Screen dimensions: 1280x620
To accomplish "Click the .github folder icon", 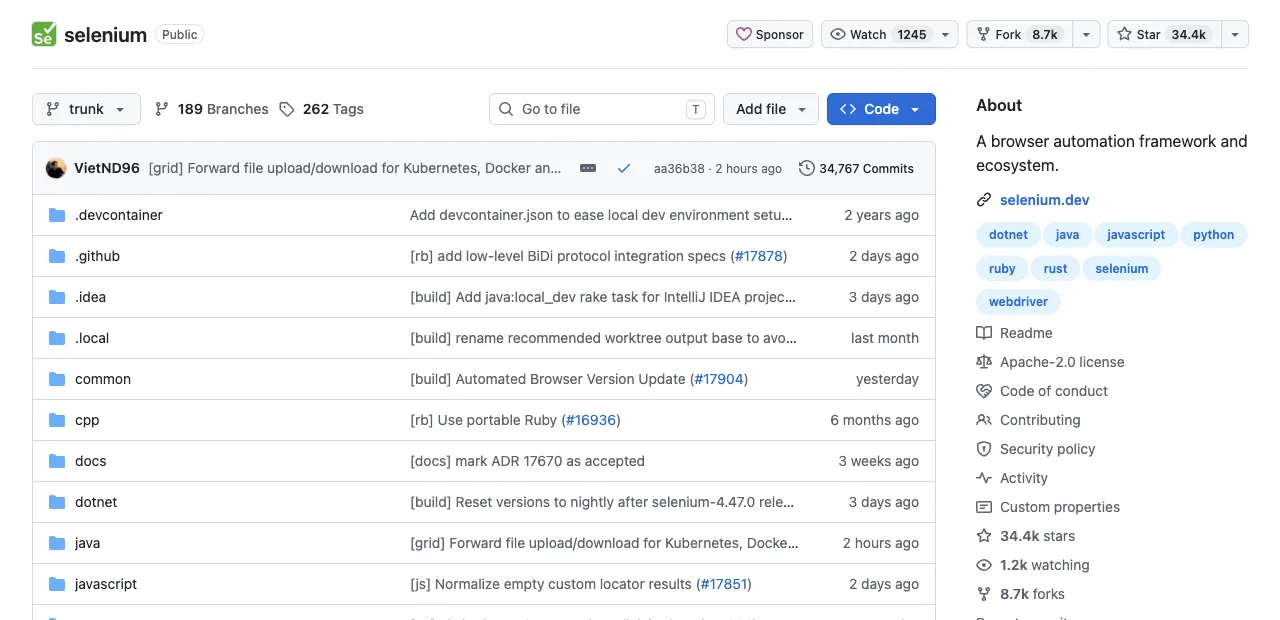I will 57,256.
